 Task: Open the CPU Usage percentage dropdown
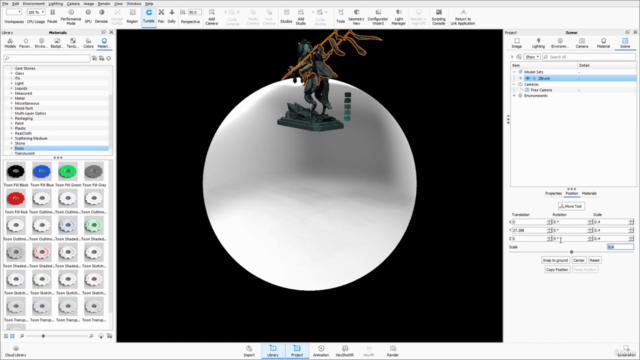(36, 12)
